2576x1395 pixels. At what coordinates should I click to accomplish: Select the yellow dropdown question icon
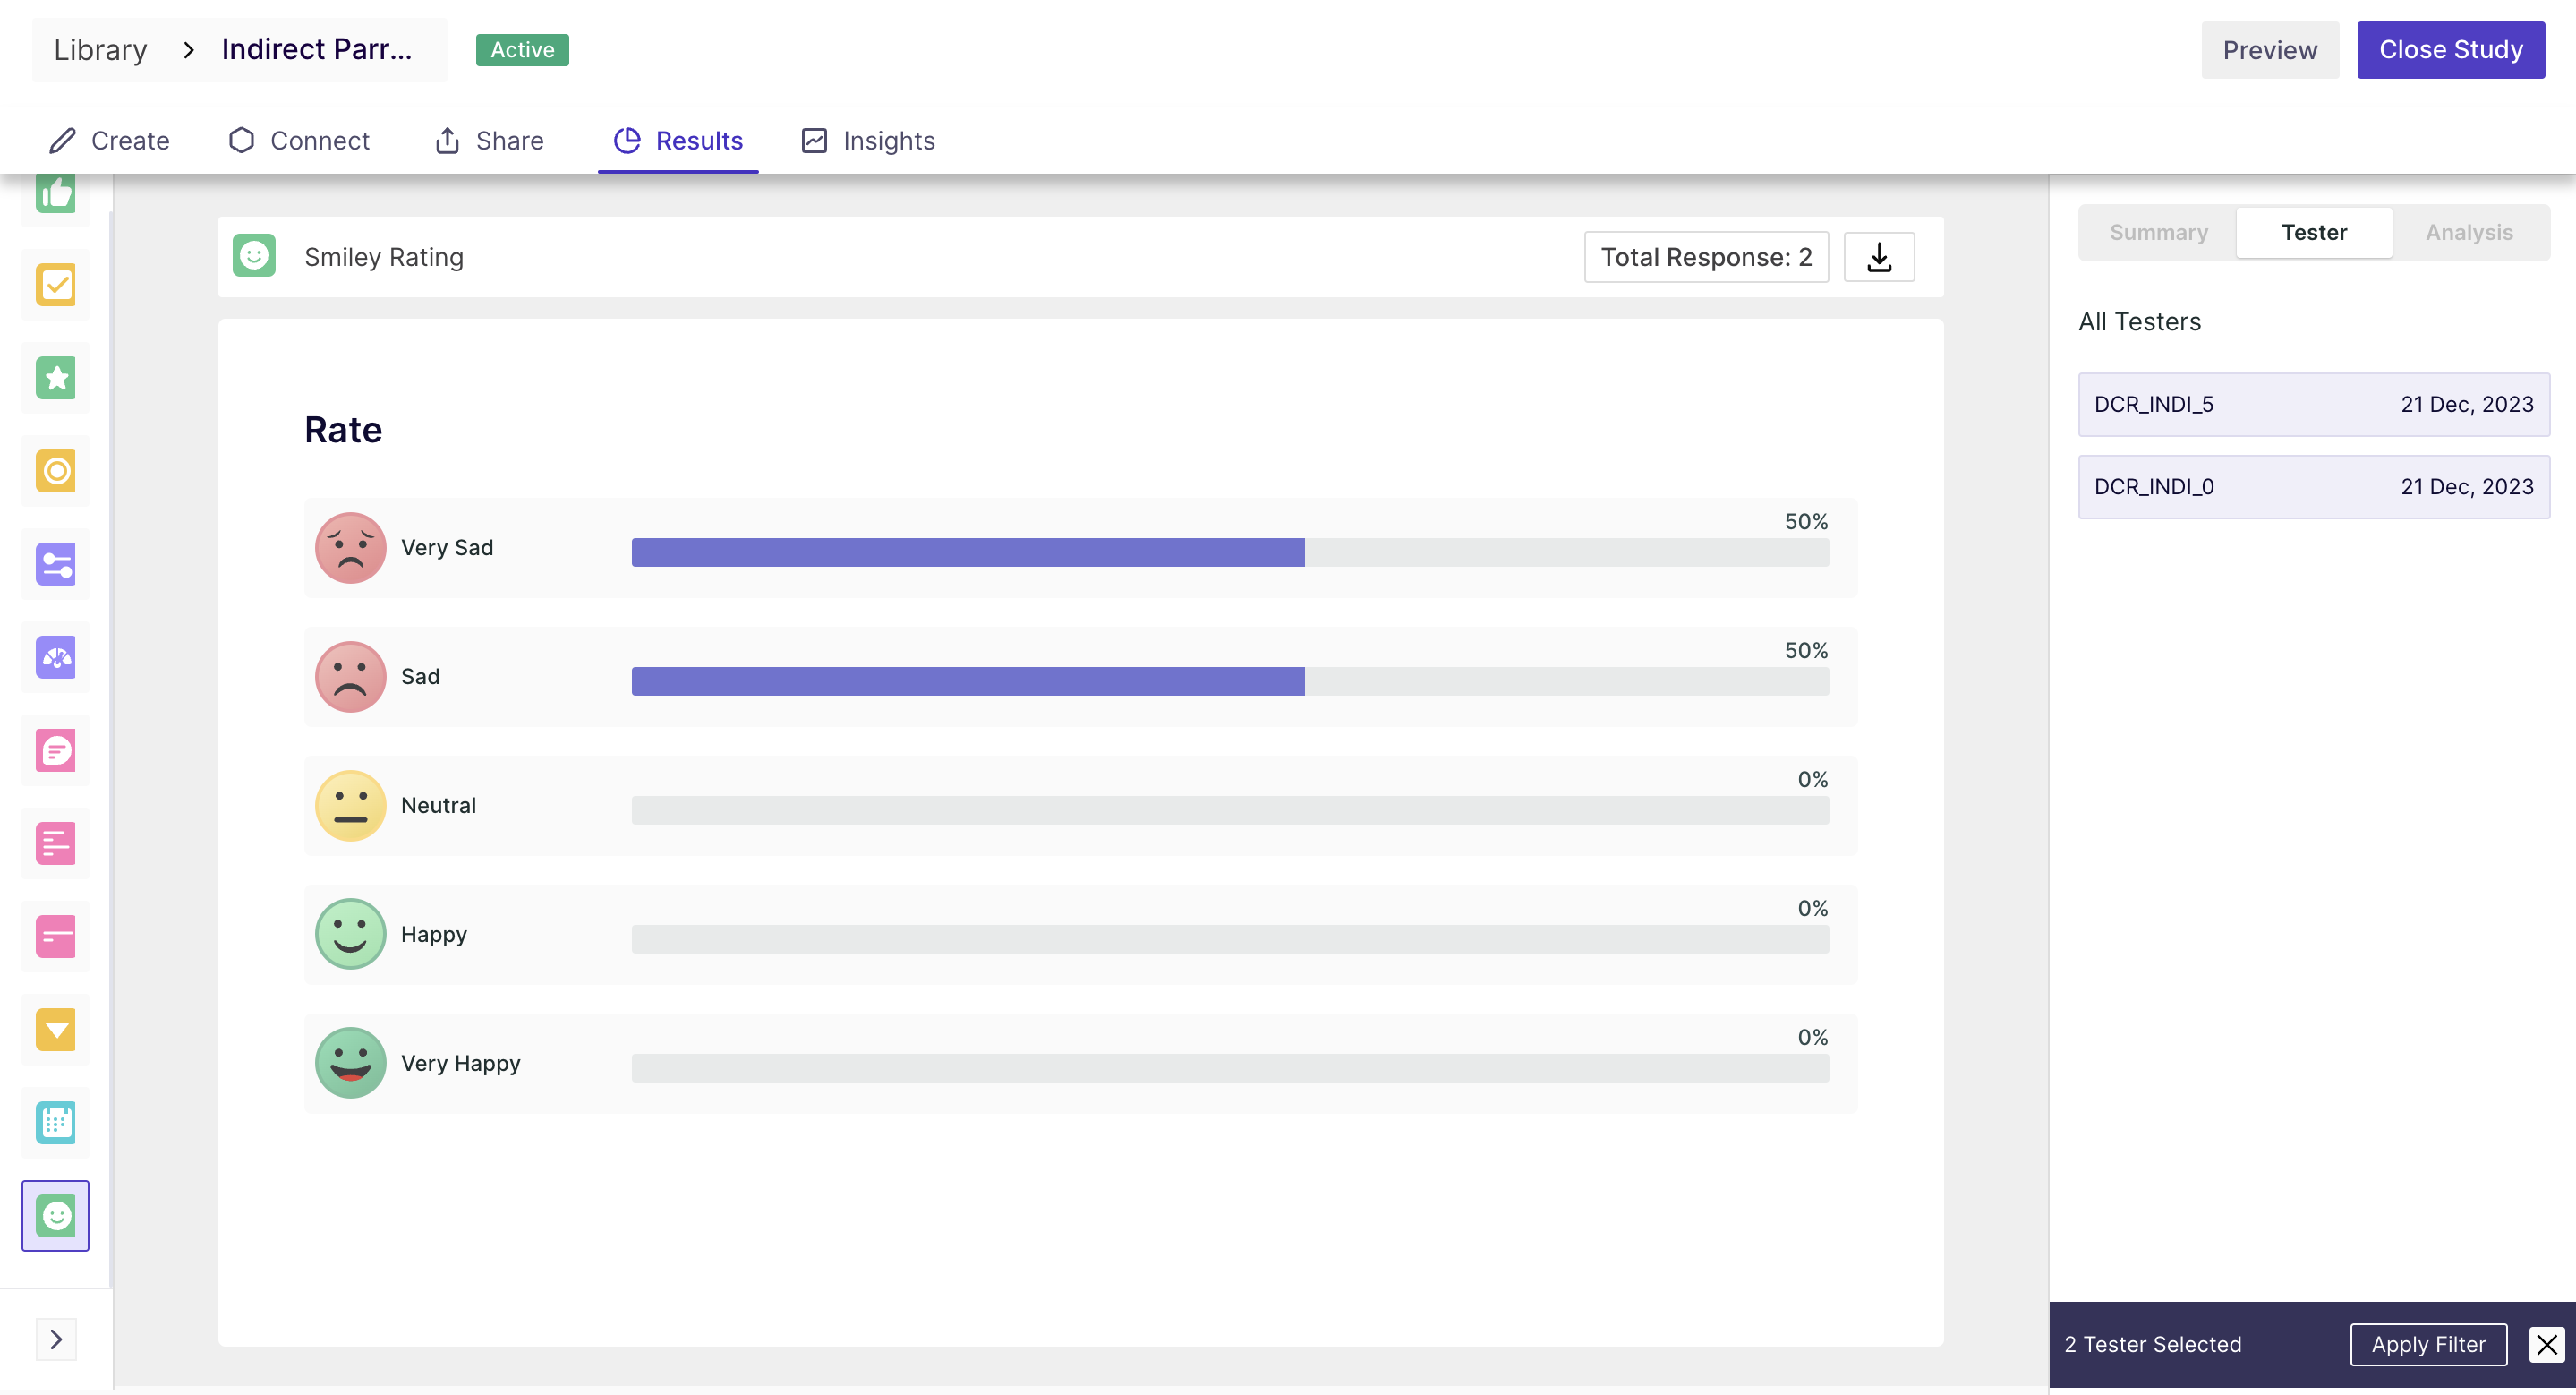(x=56, y=1030)
